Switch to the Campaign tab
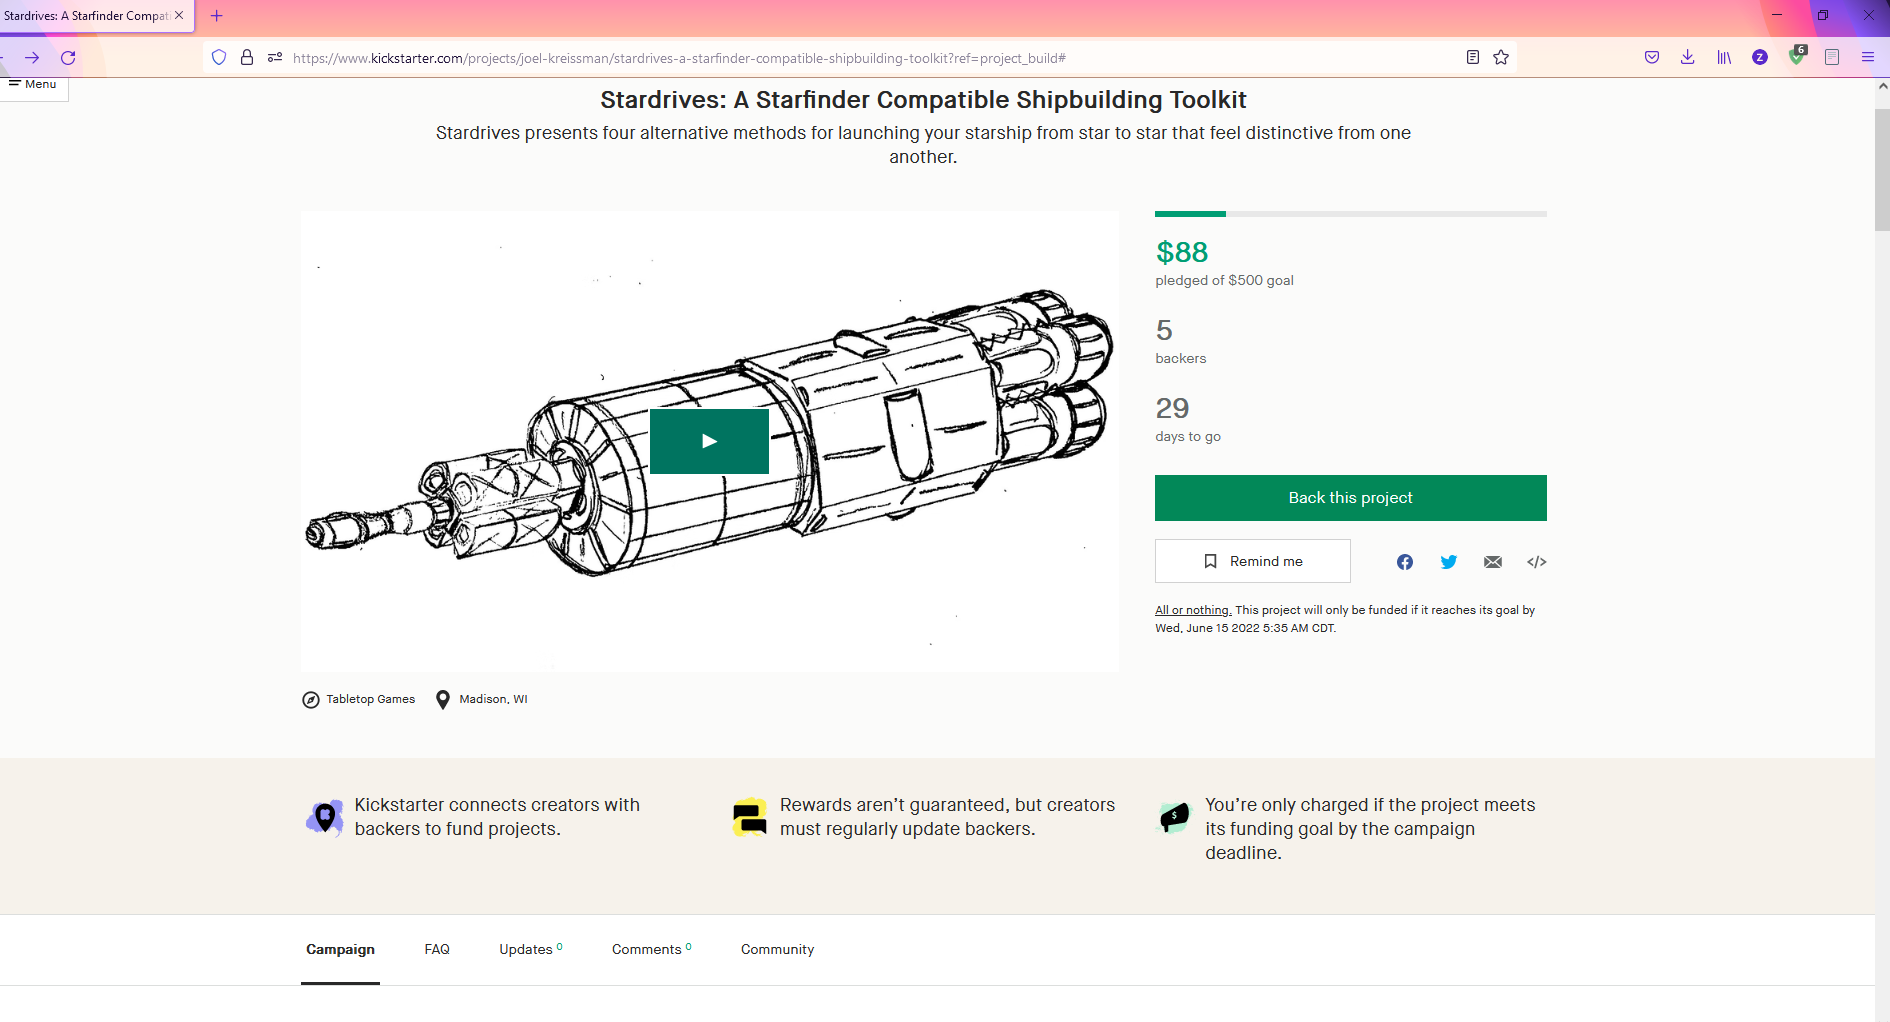This screenshot has width=1890, height=1022. click(340, 950)
